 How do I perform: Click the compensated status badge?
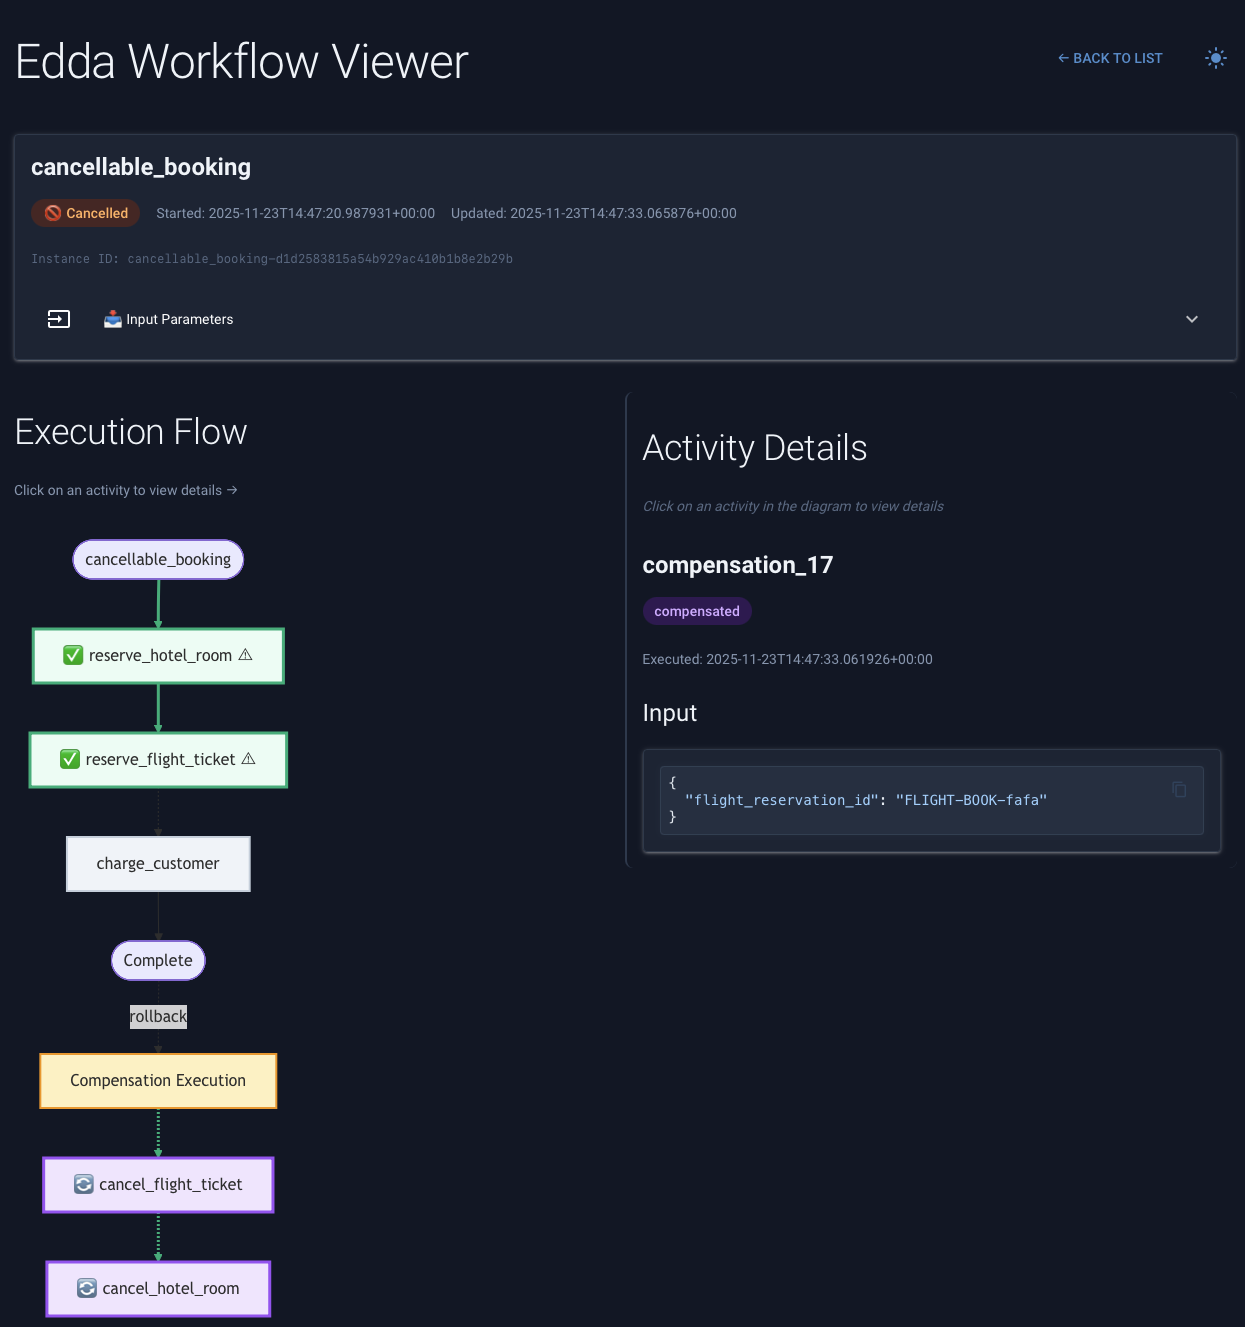697,611
